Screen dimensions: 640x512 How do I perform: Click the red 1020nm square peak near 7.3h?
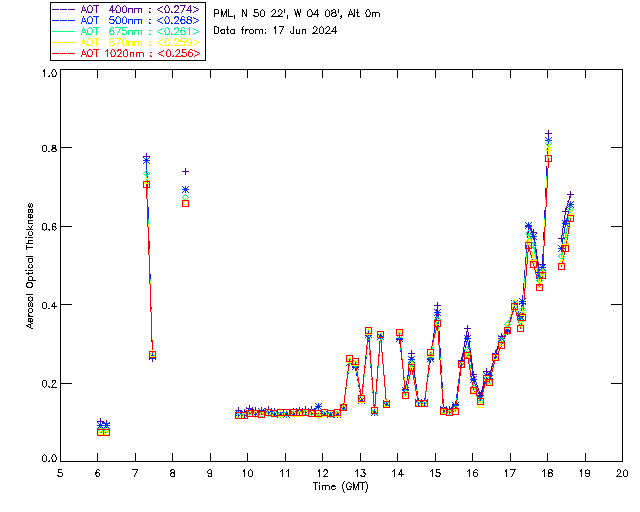(146, 185)
